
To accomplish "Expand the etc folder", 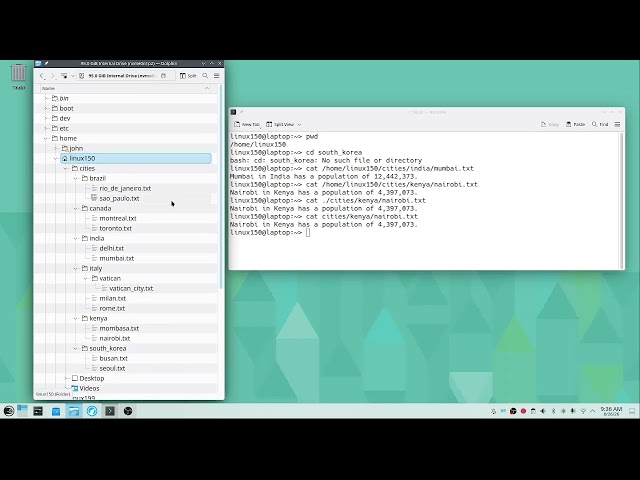I will pos(46,129).
